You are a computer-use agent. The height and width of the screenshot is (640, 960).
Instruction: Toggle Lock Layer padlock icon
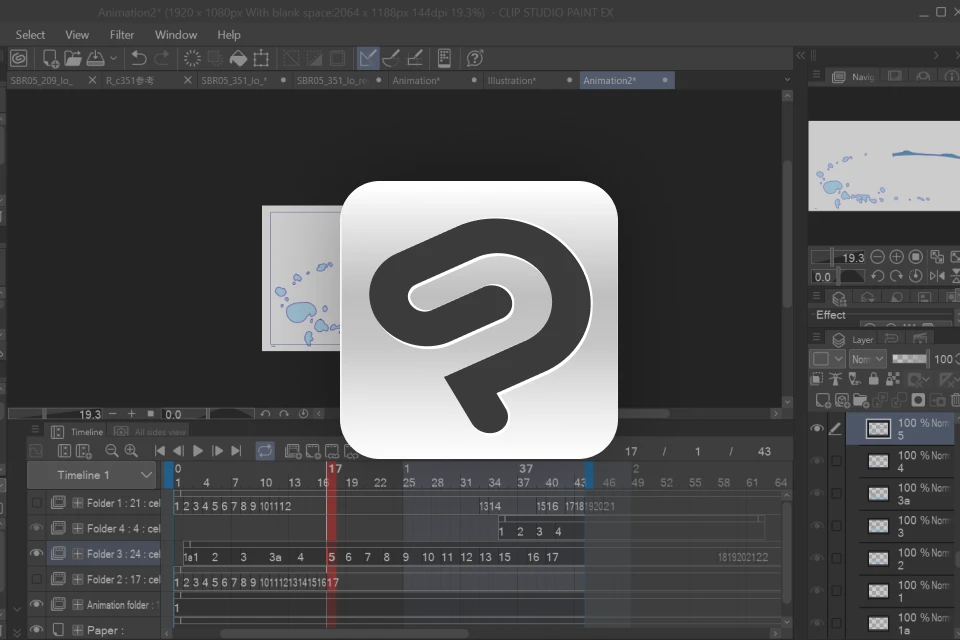point(874,379)
